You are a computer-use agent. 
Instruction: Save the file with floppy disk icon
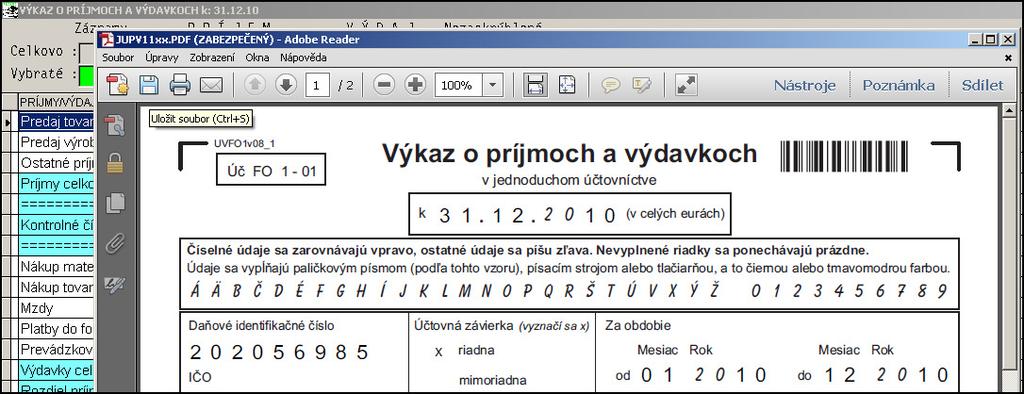point(150,85)
